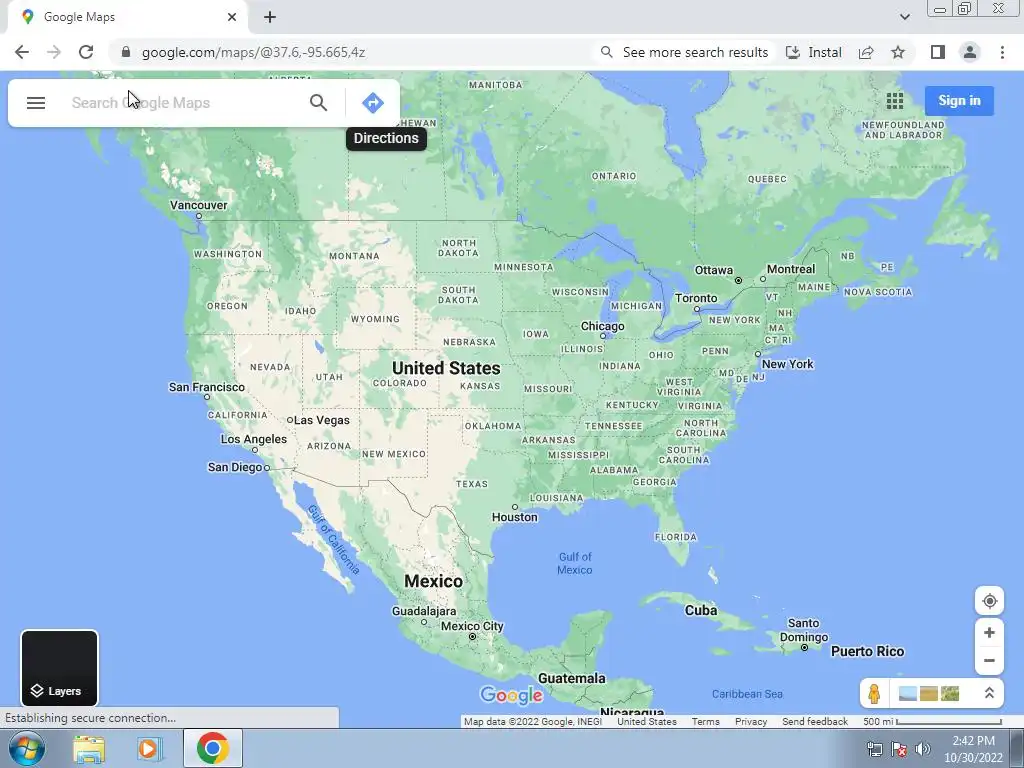Launch Windows Media Player from taskbar
The width and height of the screenshot is (1024, 768).
(x=149, y=748)
